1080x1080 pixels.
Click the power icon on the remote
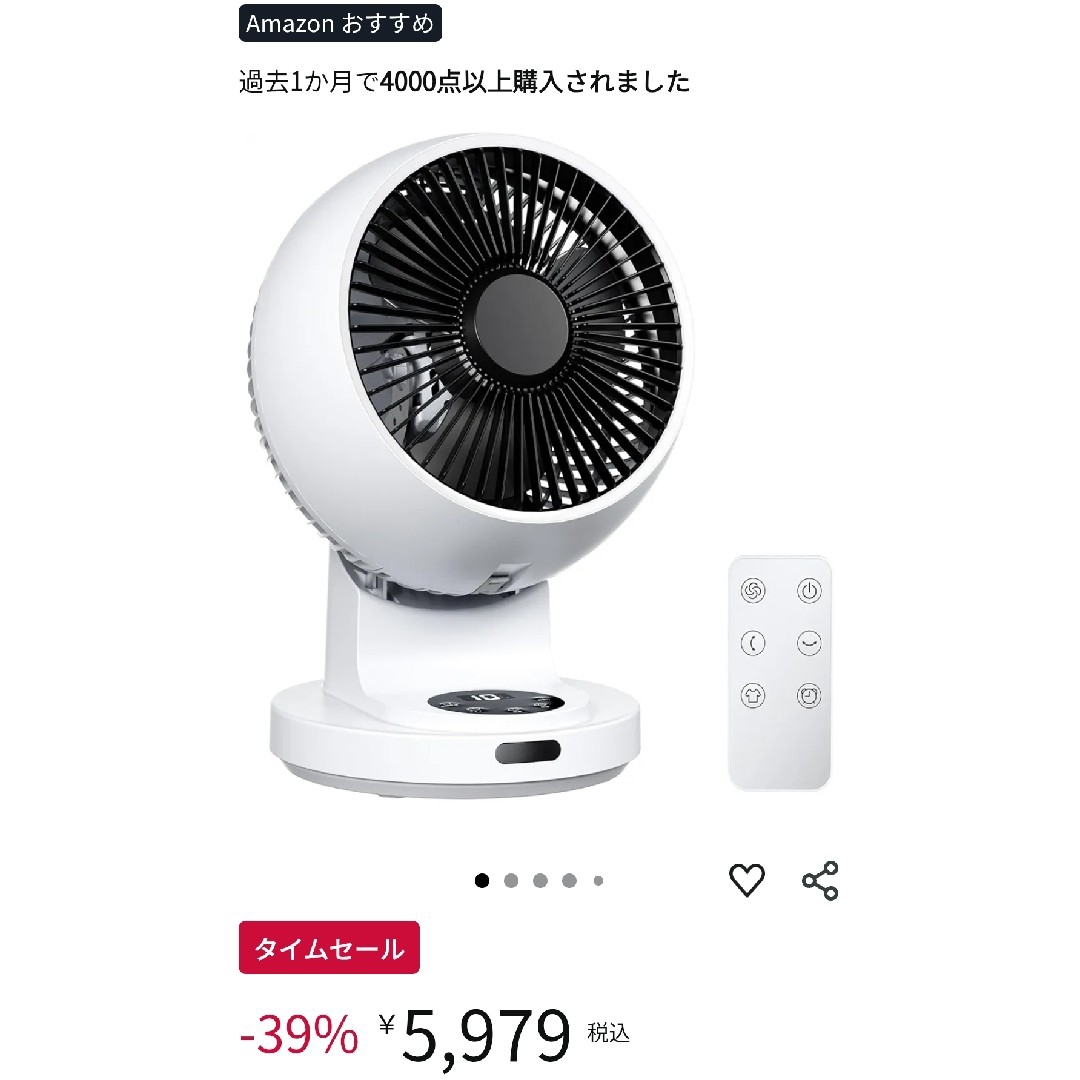click(x=809, y=591)
